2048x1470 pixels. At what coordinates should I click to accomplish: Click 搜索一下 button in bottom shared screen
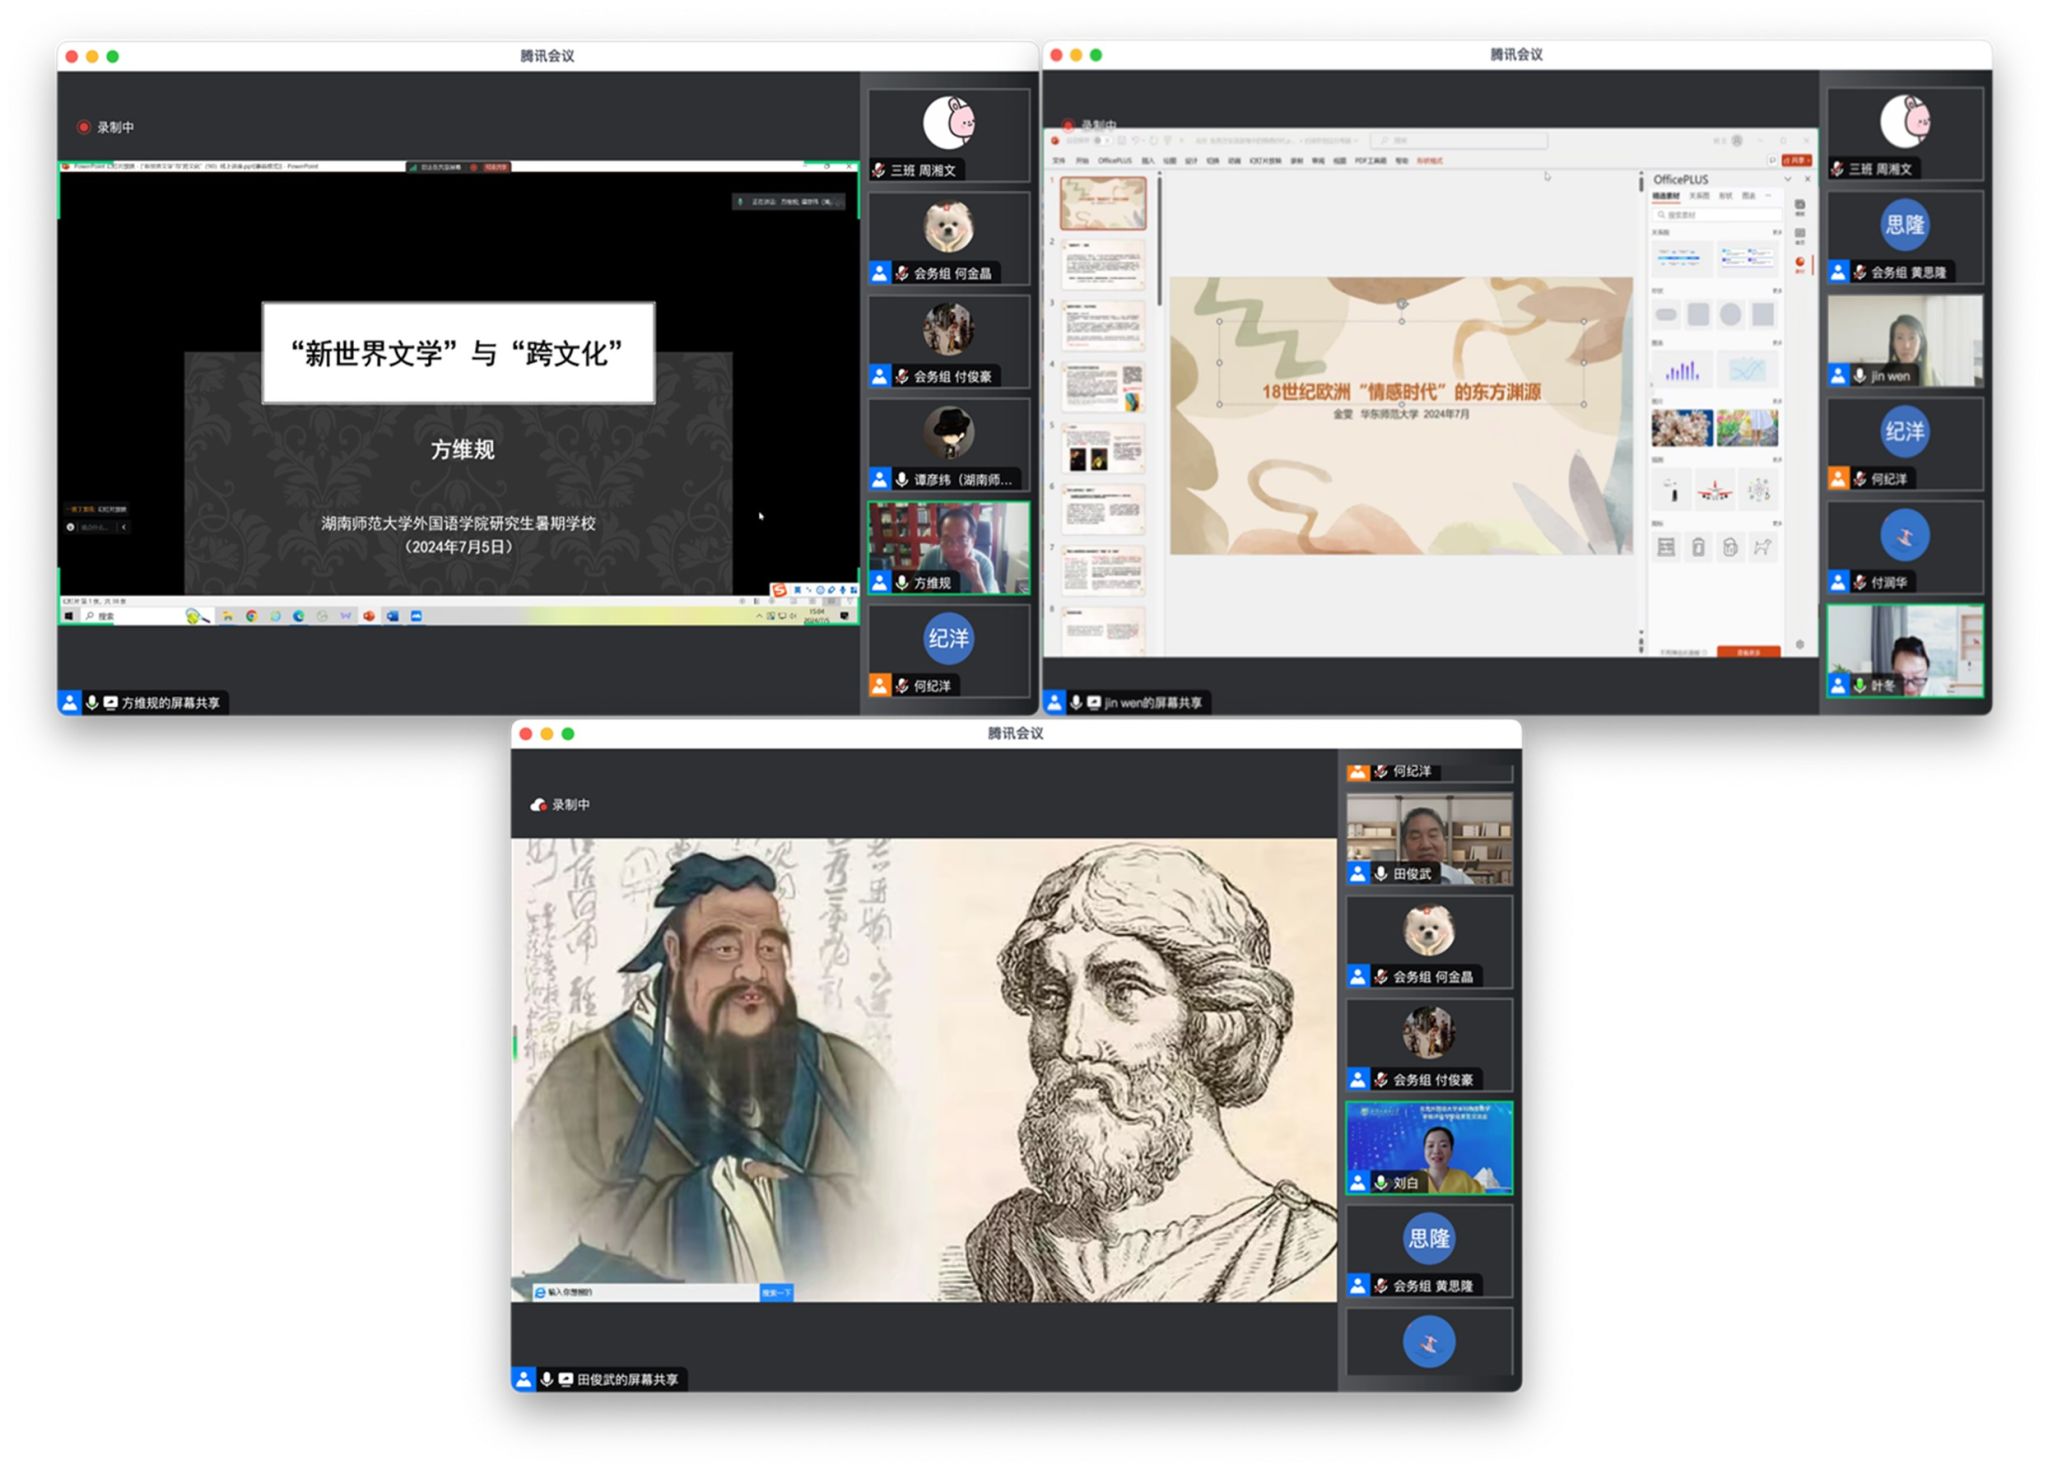776,1292
